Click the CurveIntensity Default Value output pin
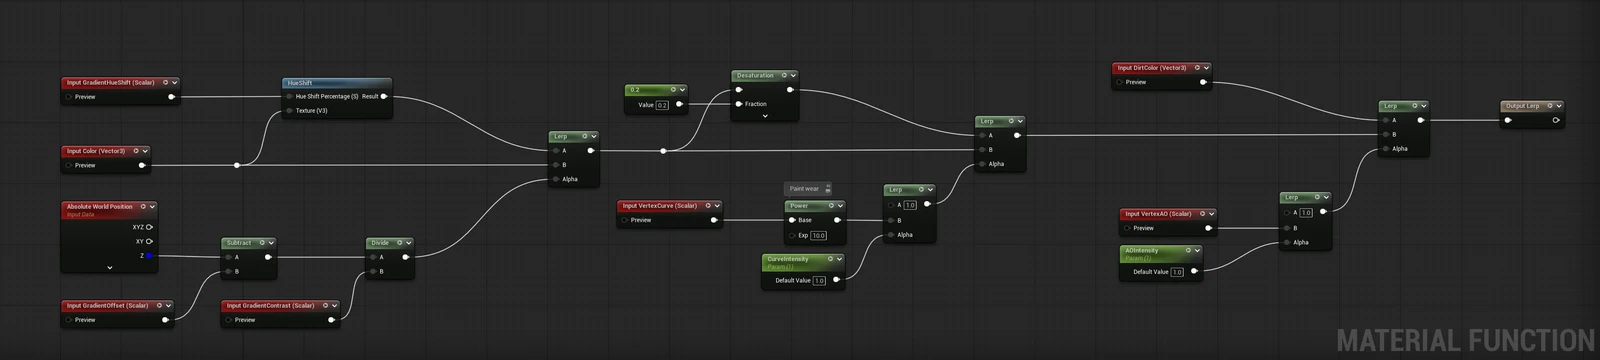The width and height of the screenshot is (1600, 360). pyautogui.click(x=836, y=280)
